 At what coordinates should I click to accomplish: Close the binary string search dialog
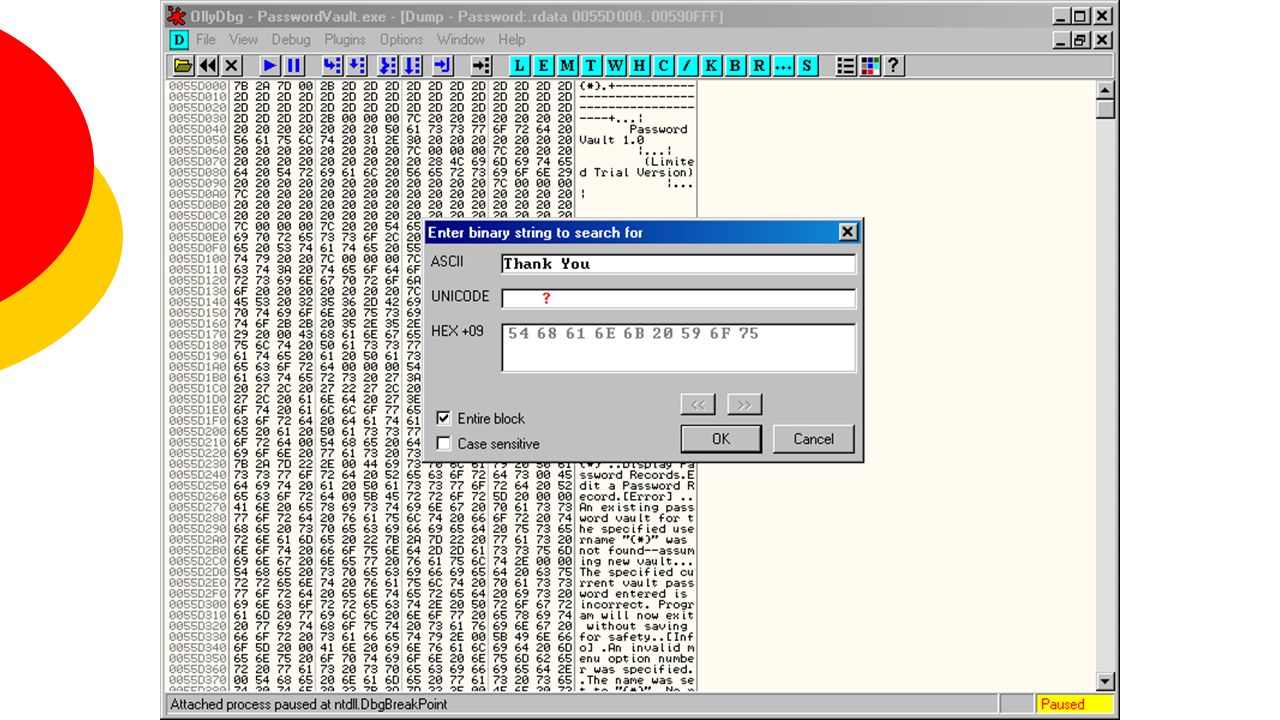click(848, 232)
